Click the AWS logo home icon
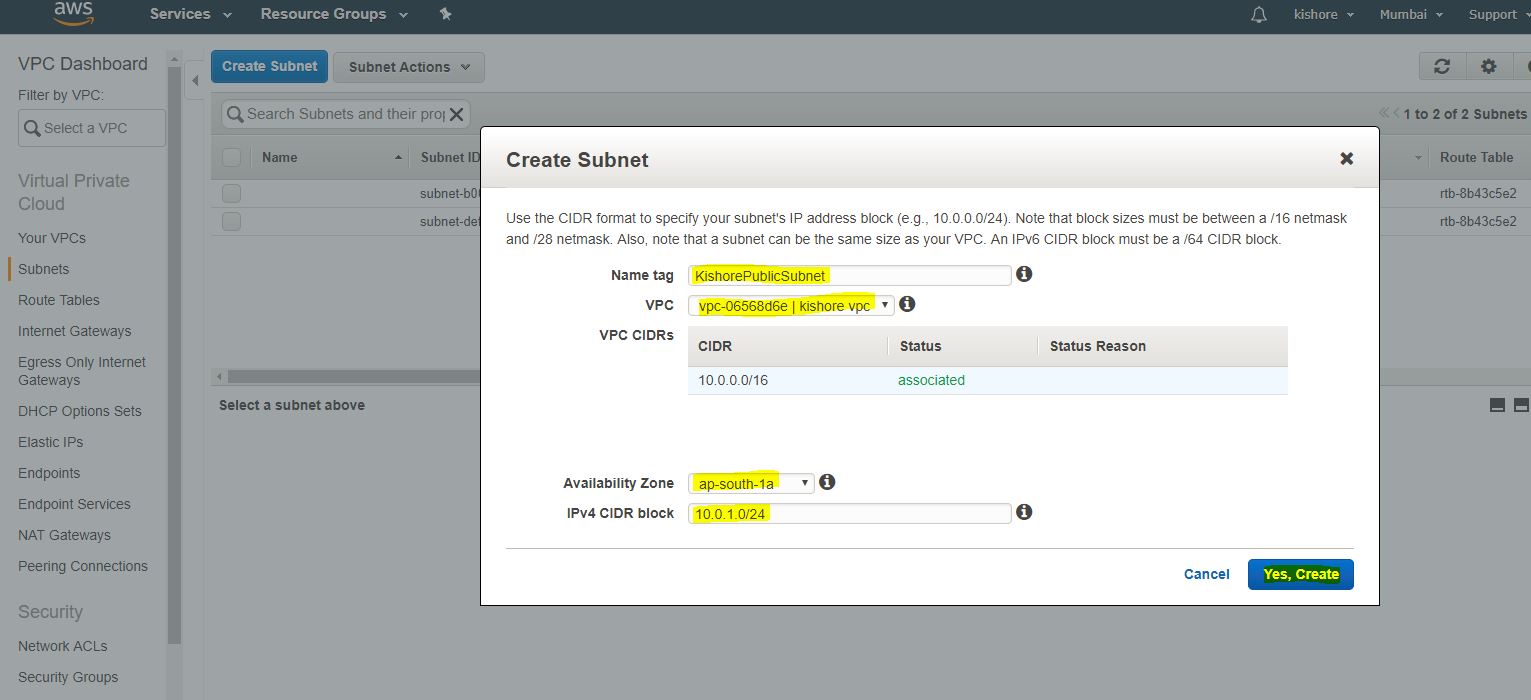 coord(73,13)
